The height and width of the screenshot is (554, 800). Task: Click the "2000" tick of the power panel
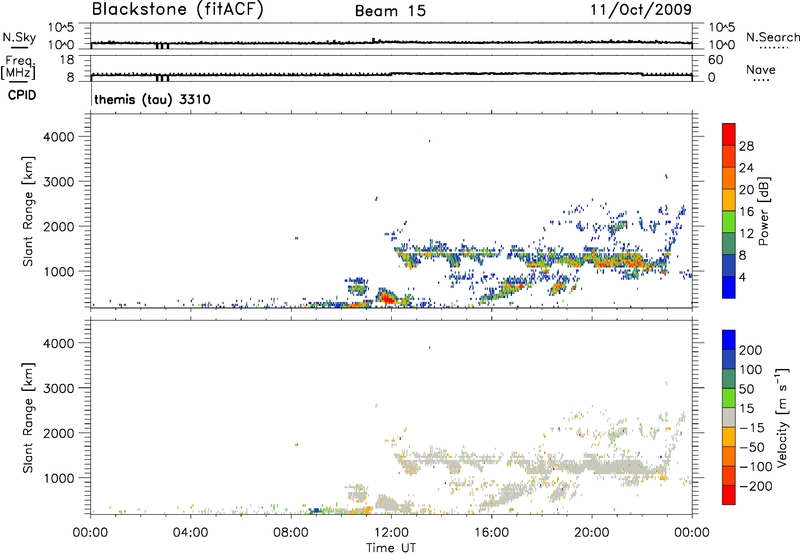click(59, 226)
